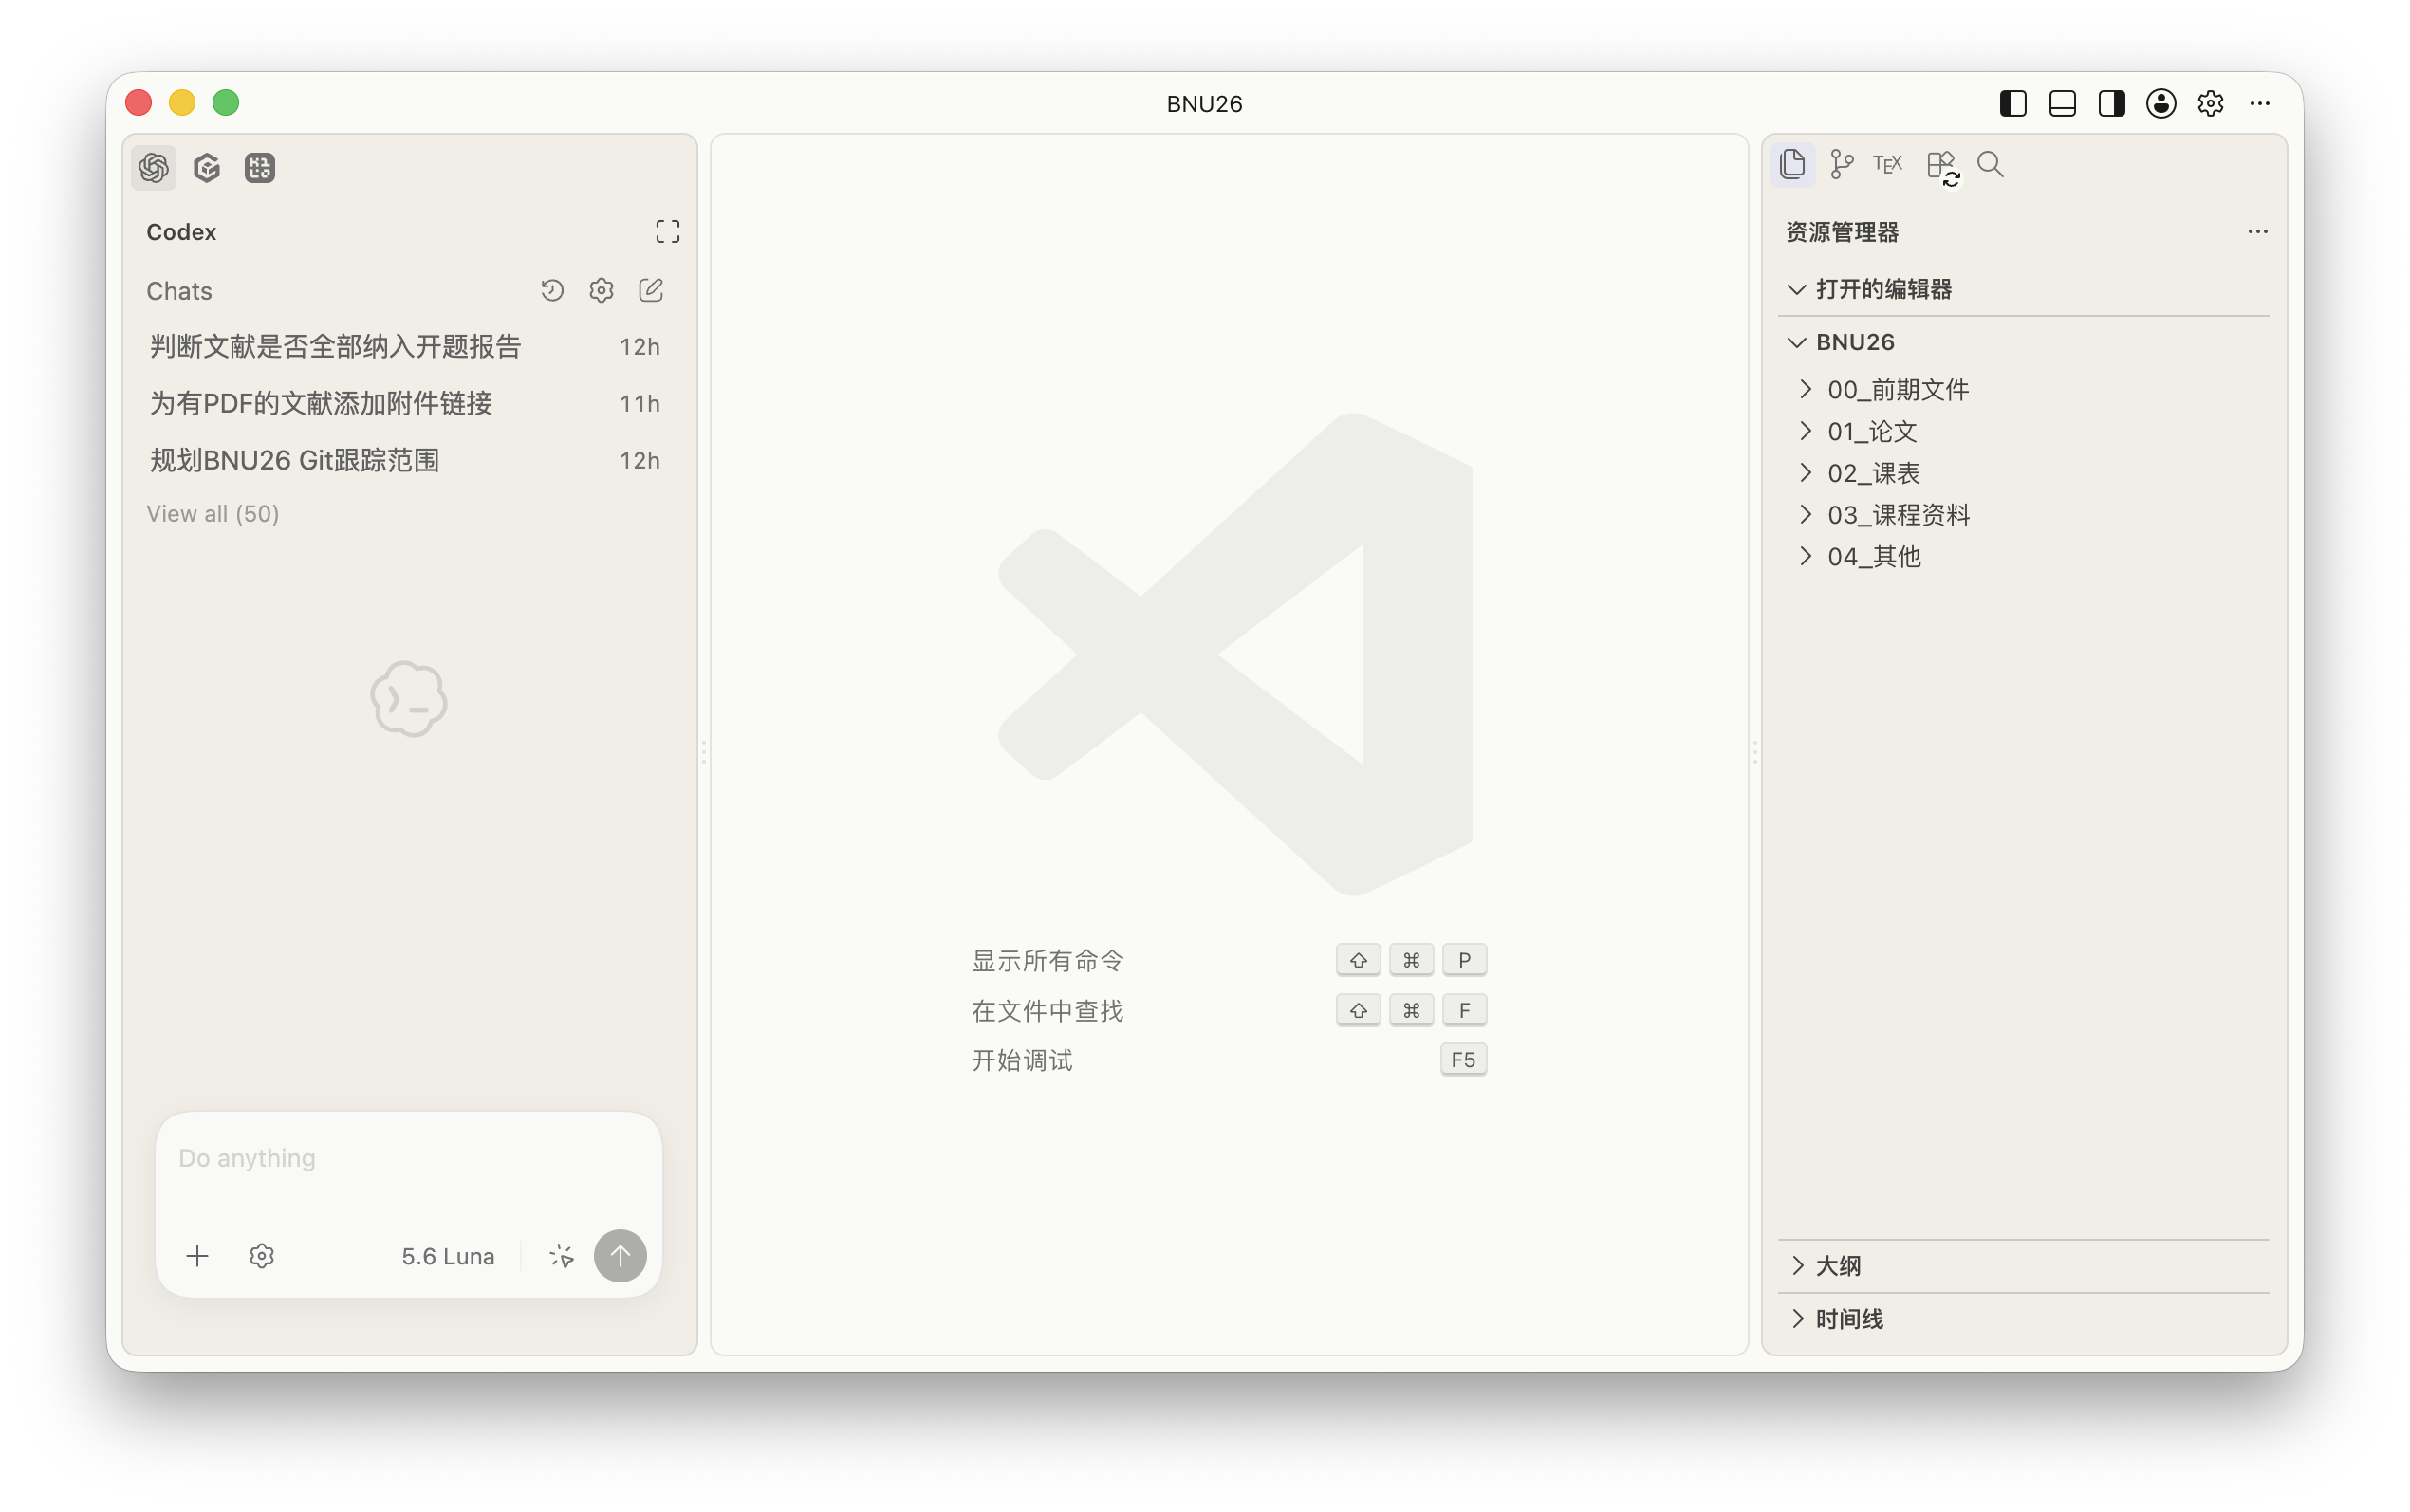Open chat 判断文献是否全部纳入开题报告
This screenshot has width=2410, height=1512.
[405, 346]
